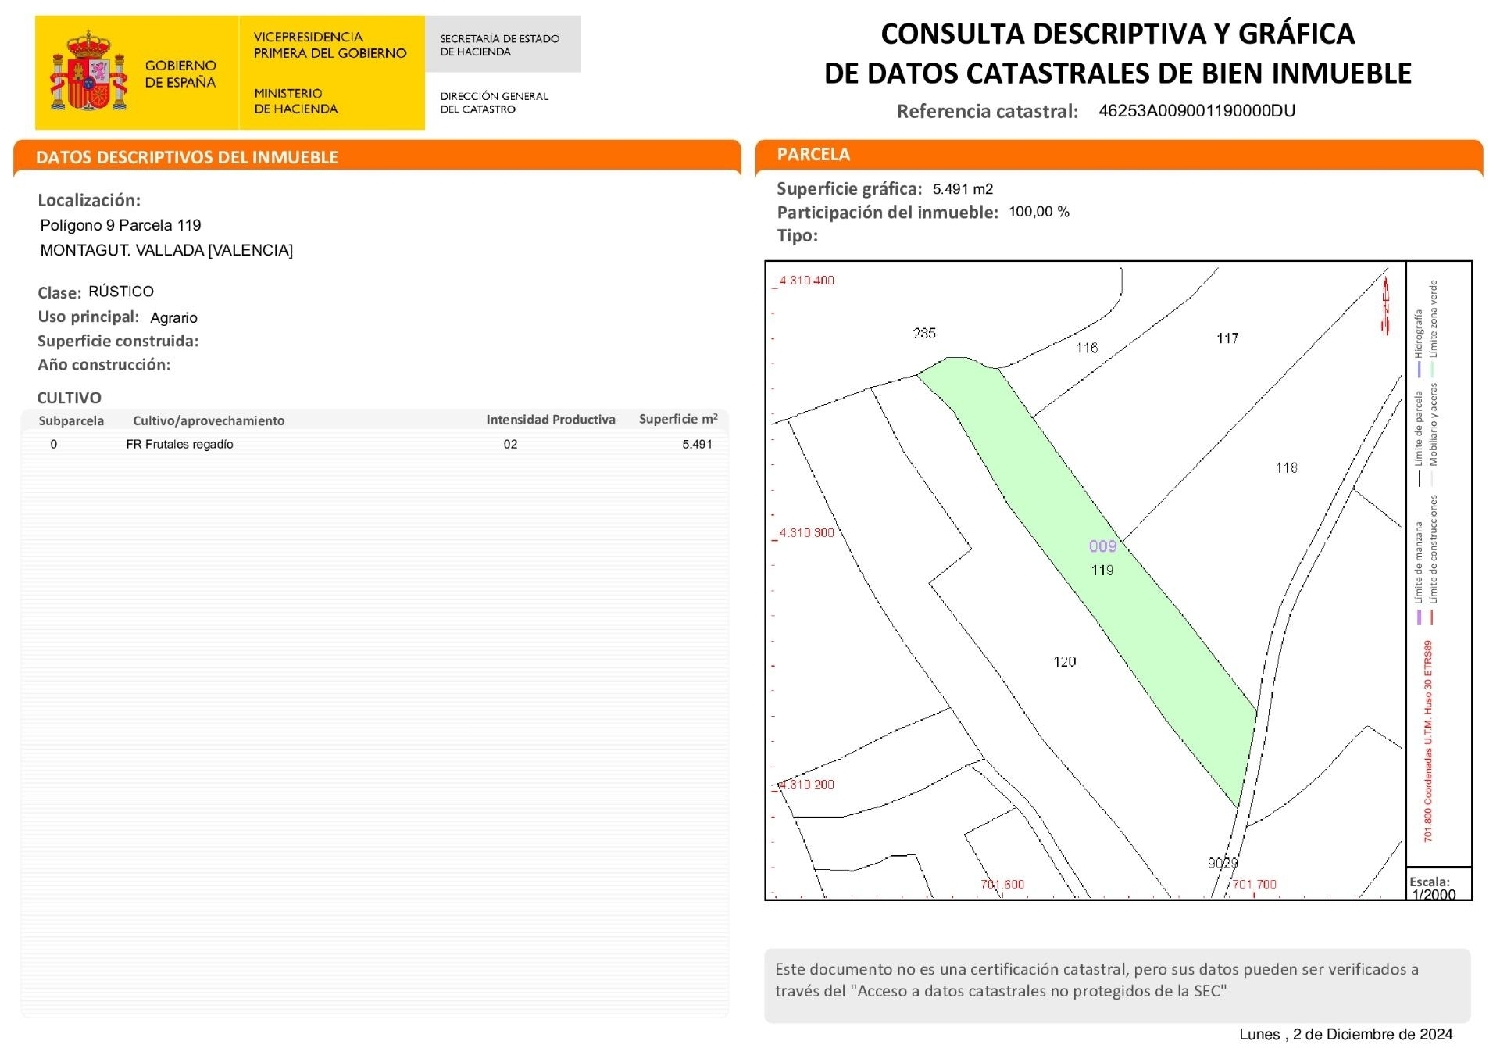Click the 'Límite zona verde' legend entry

[1433, 327]
